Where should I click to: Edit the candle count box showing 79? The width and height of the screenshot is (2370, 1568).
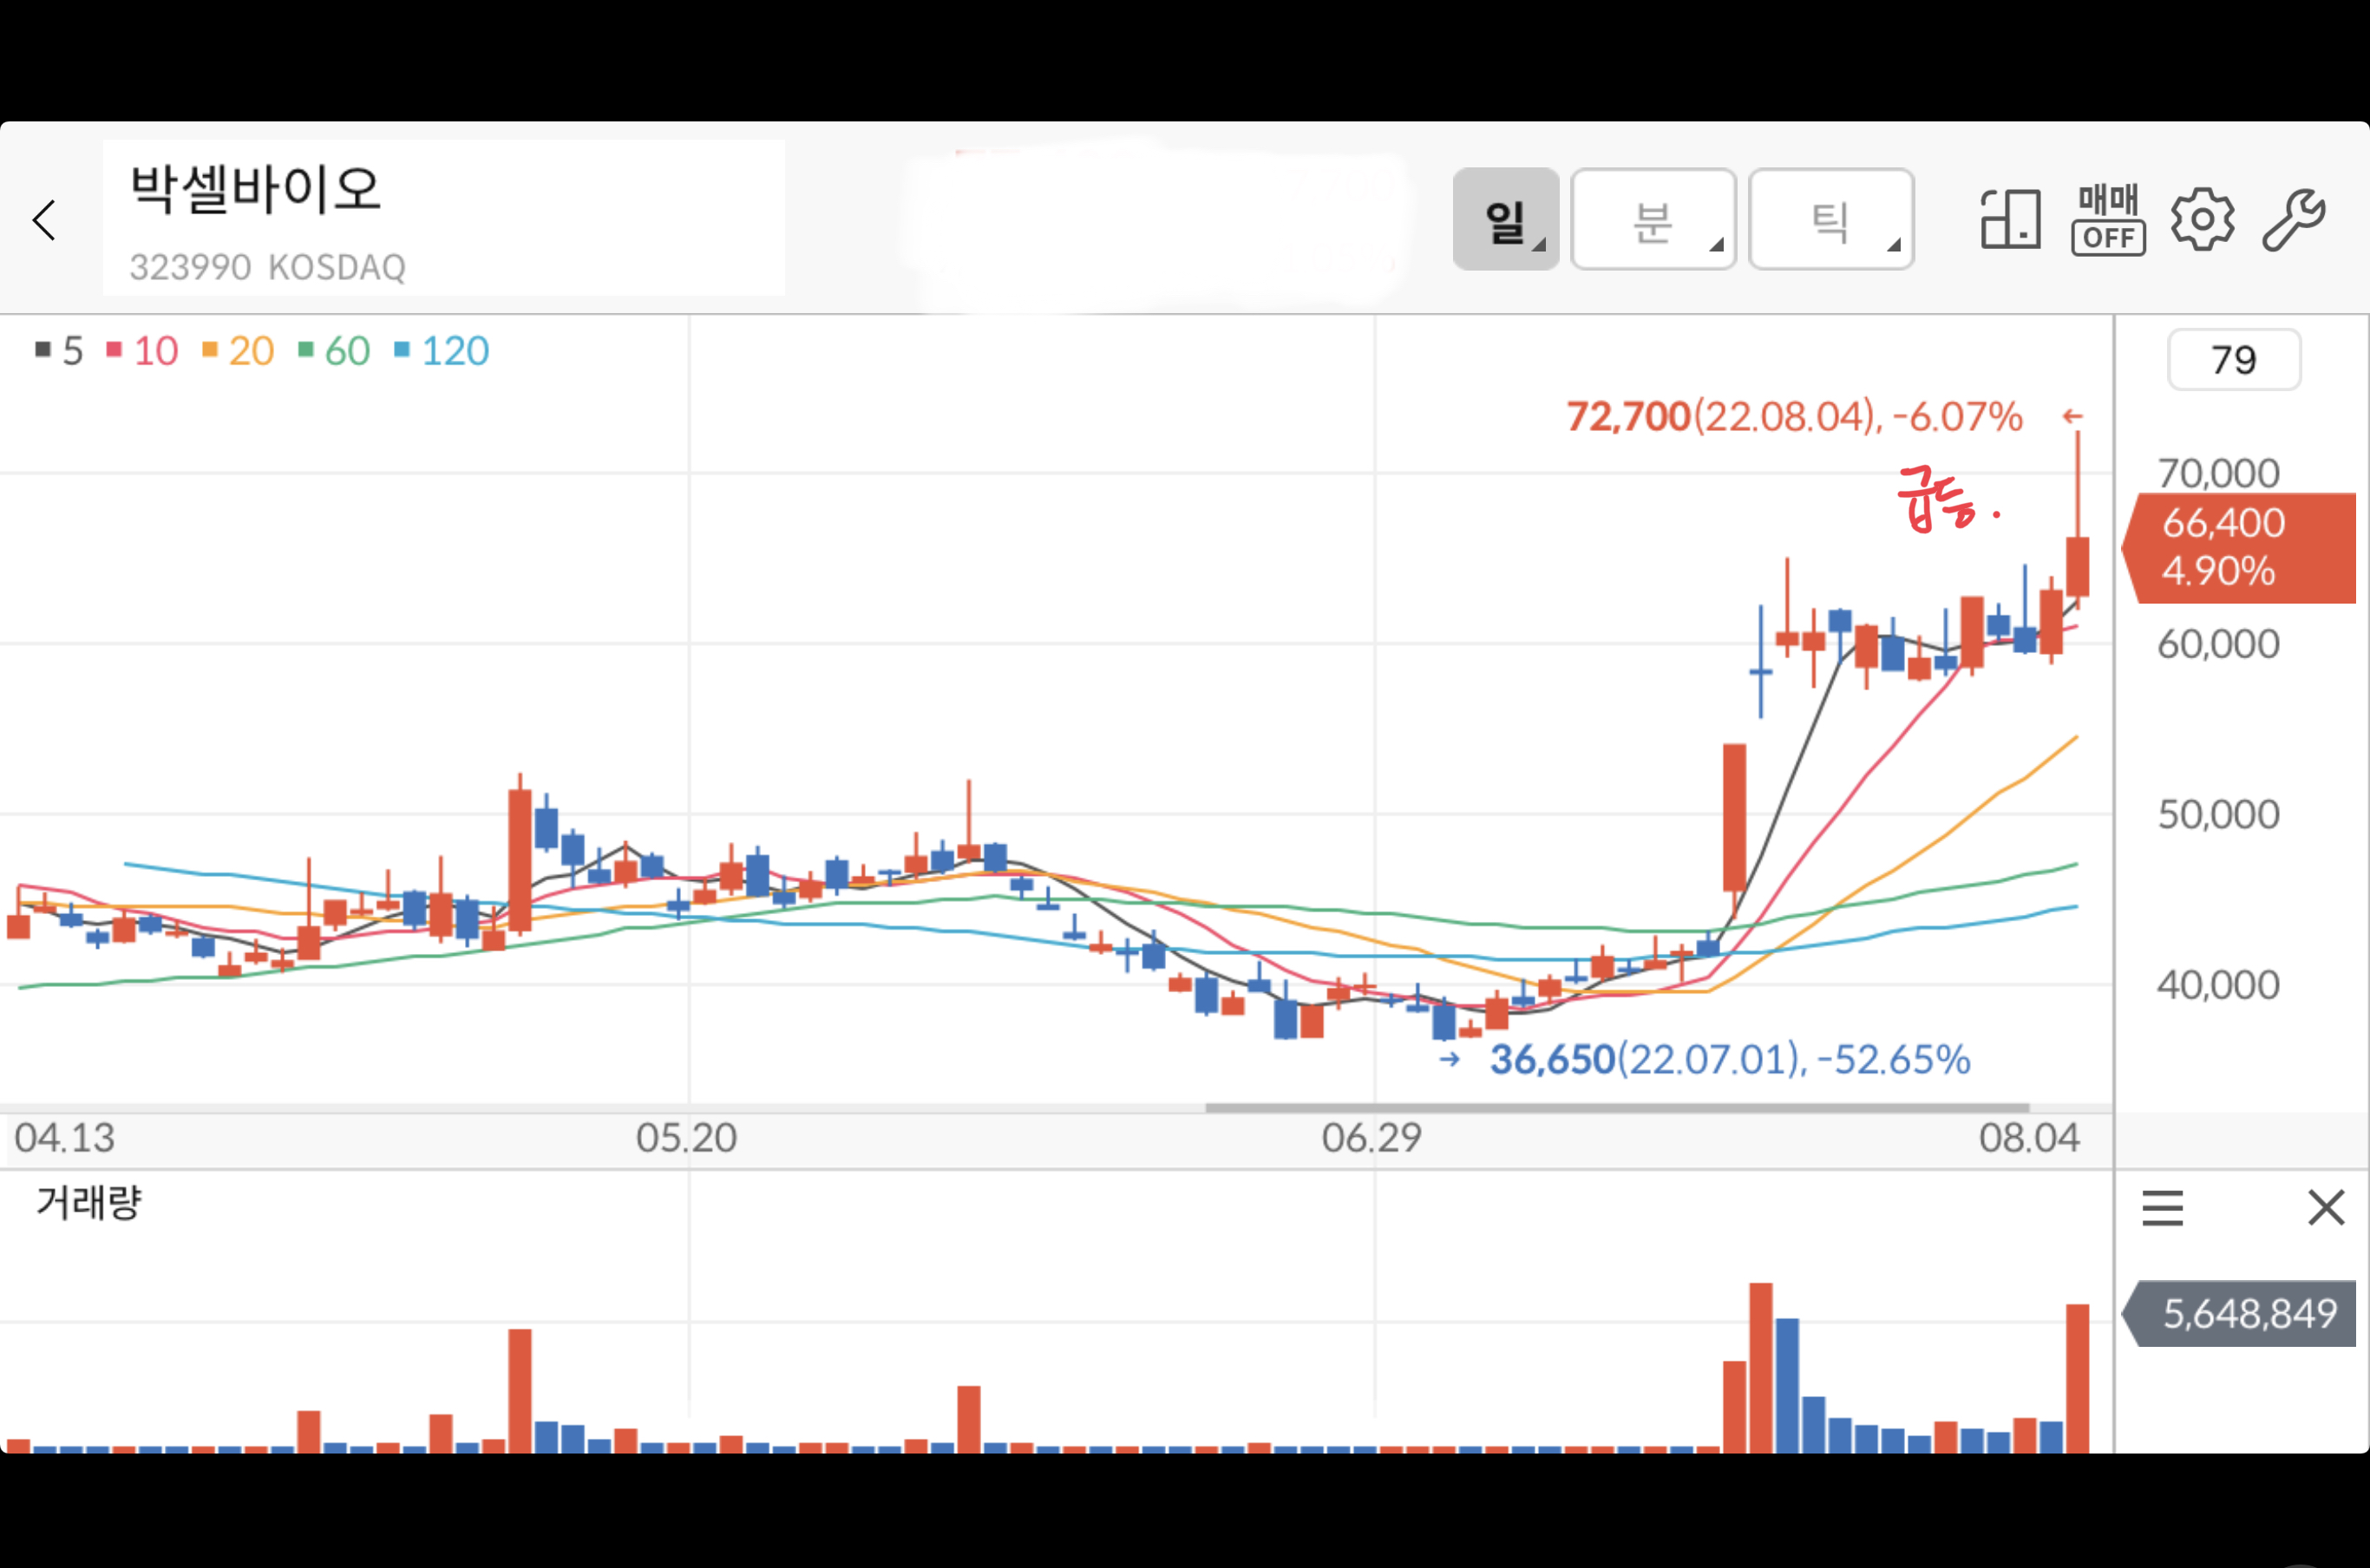(x=2234, y=359)
